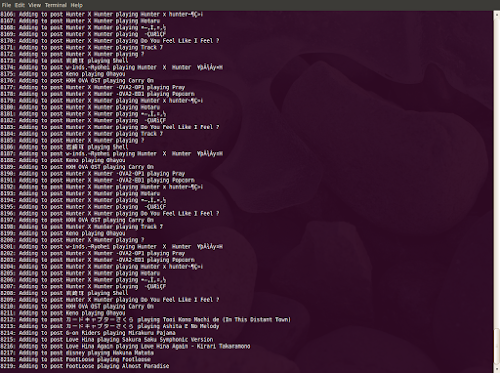Open the Terminal menu
The width and height of the screenshot is (500, 373).
pos(56,5)
